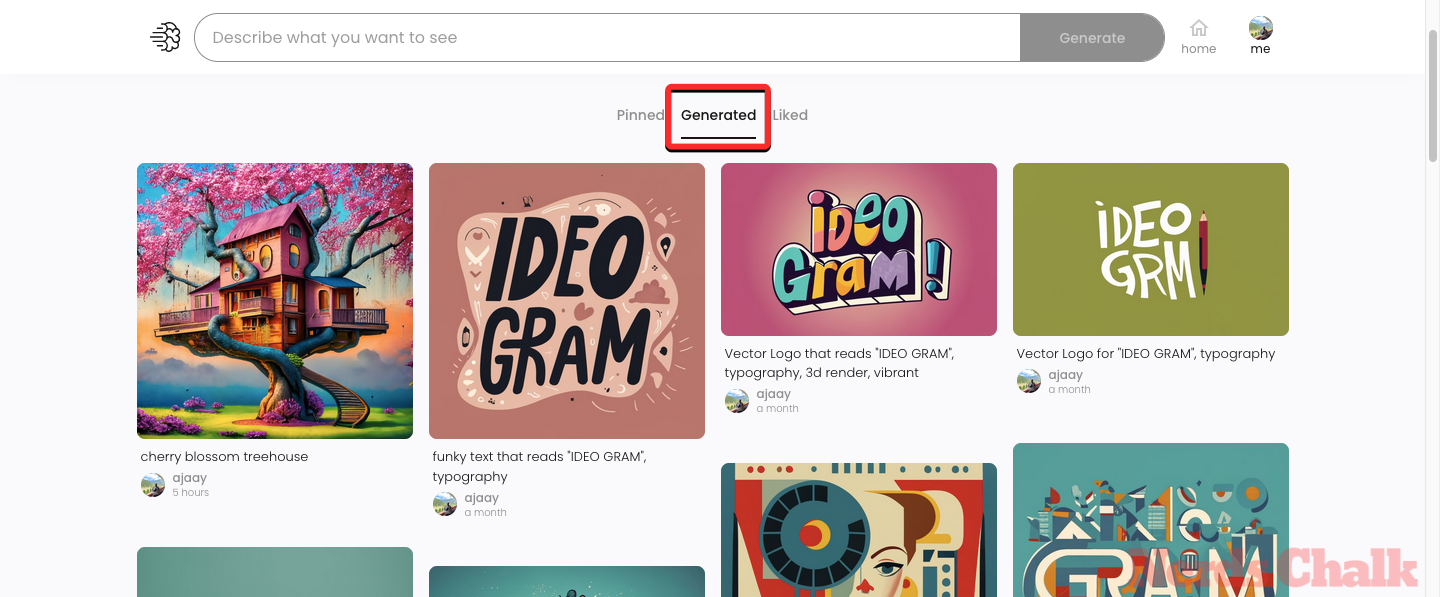The width and height of the screenshot is (1440, 597).
Task: Open the 'me' profile avatar
Action: click(x=1261, y=29)
